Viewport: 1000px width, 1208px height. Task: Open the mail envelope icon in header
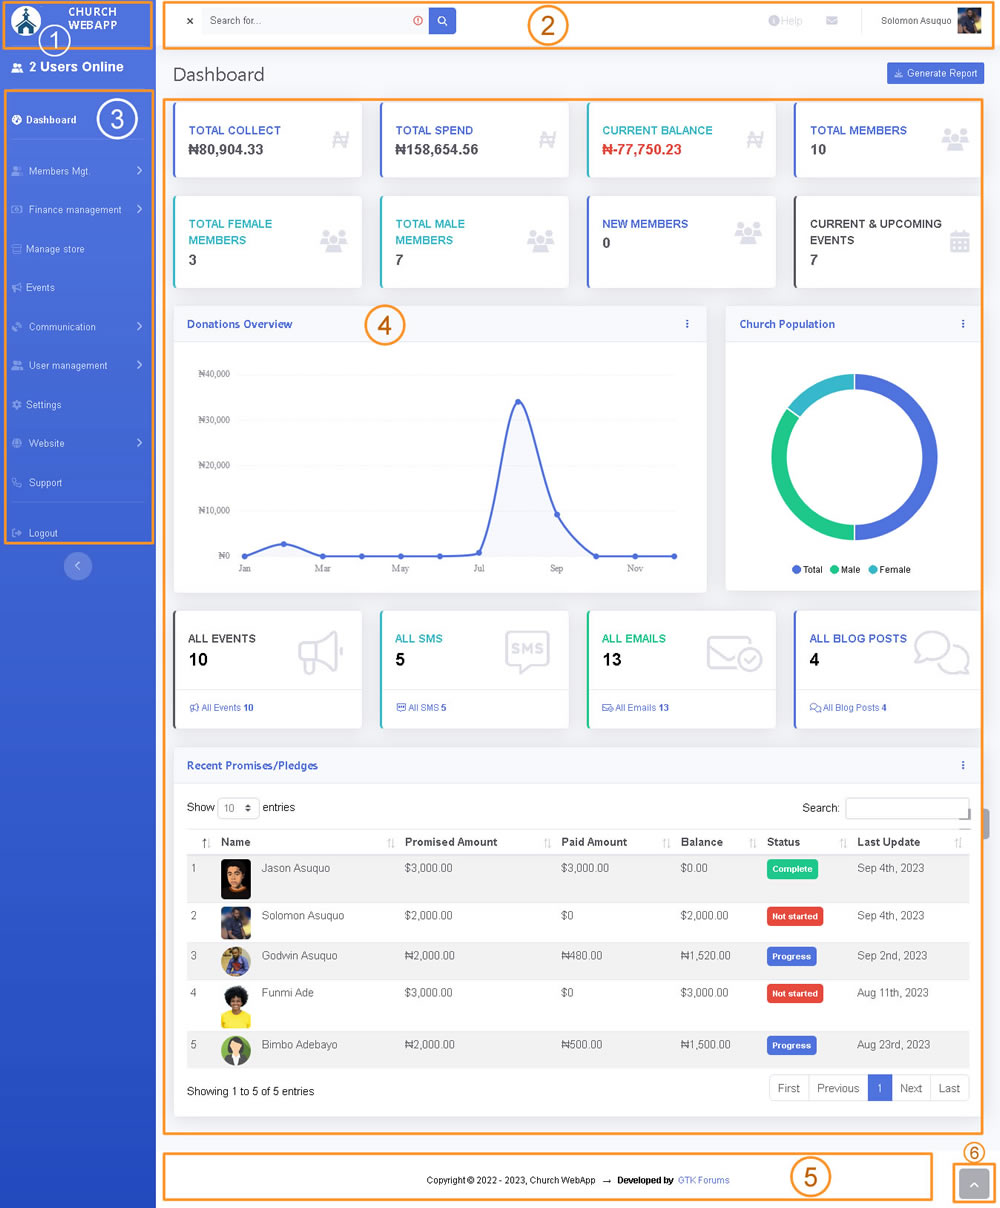pos(831,21)
